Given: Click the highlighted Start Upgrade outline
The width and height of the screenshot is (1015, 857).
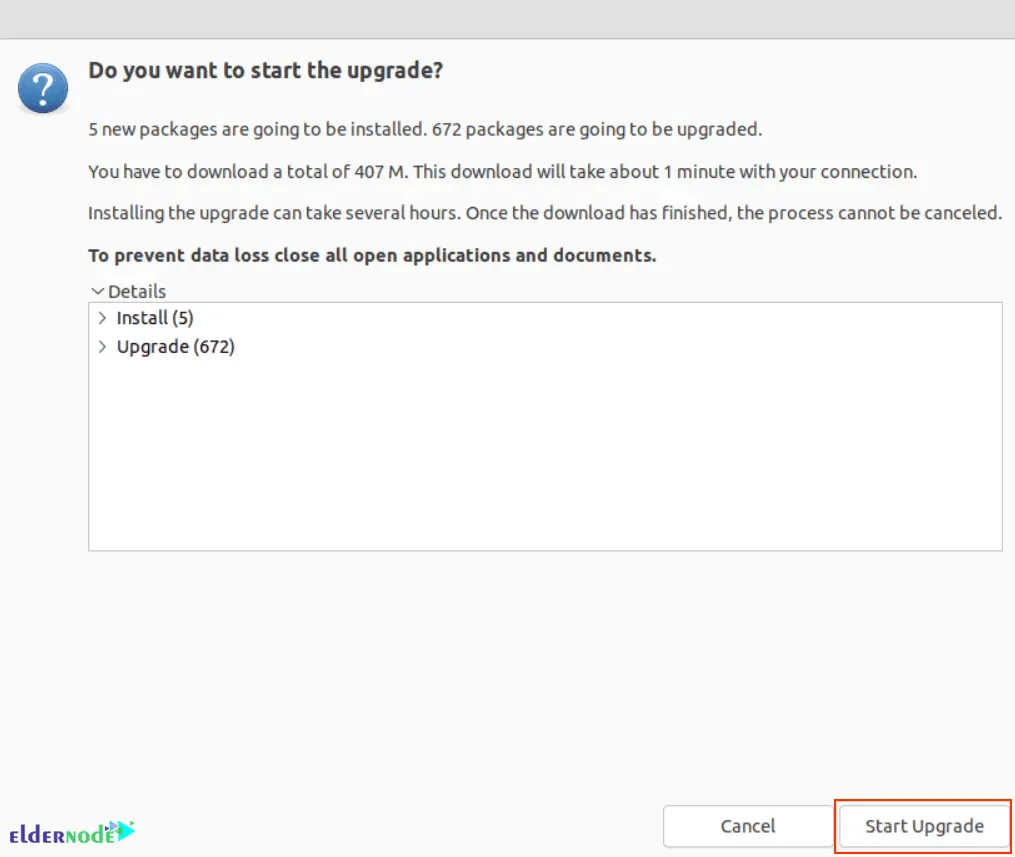Looking at the screenshot, I should tap(923, 826).
